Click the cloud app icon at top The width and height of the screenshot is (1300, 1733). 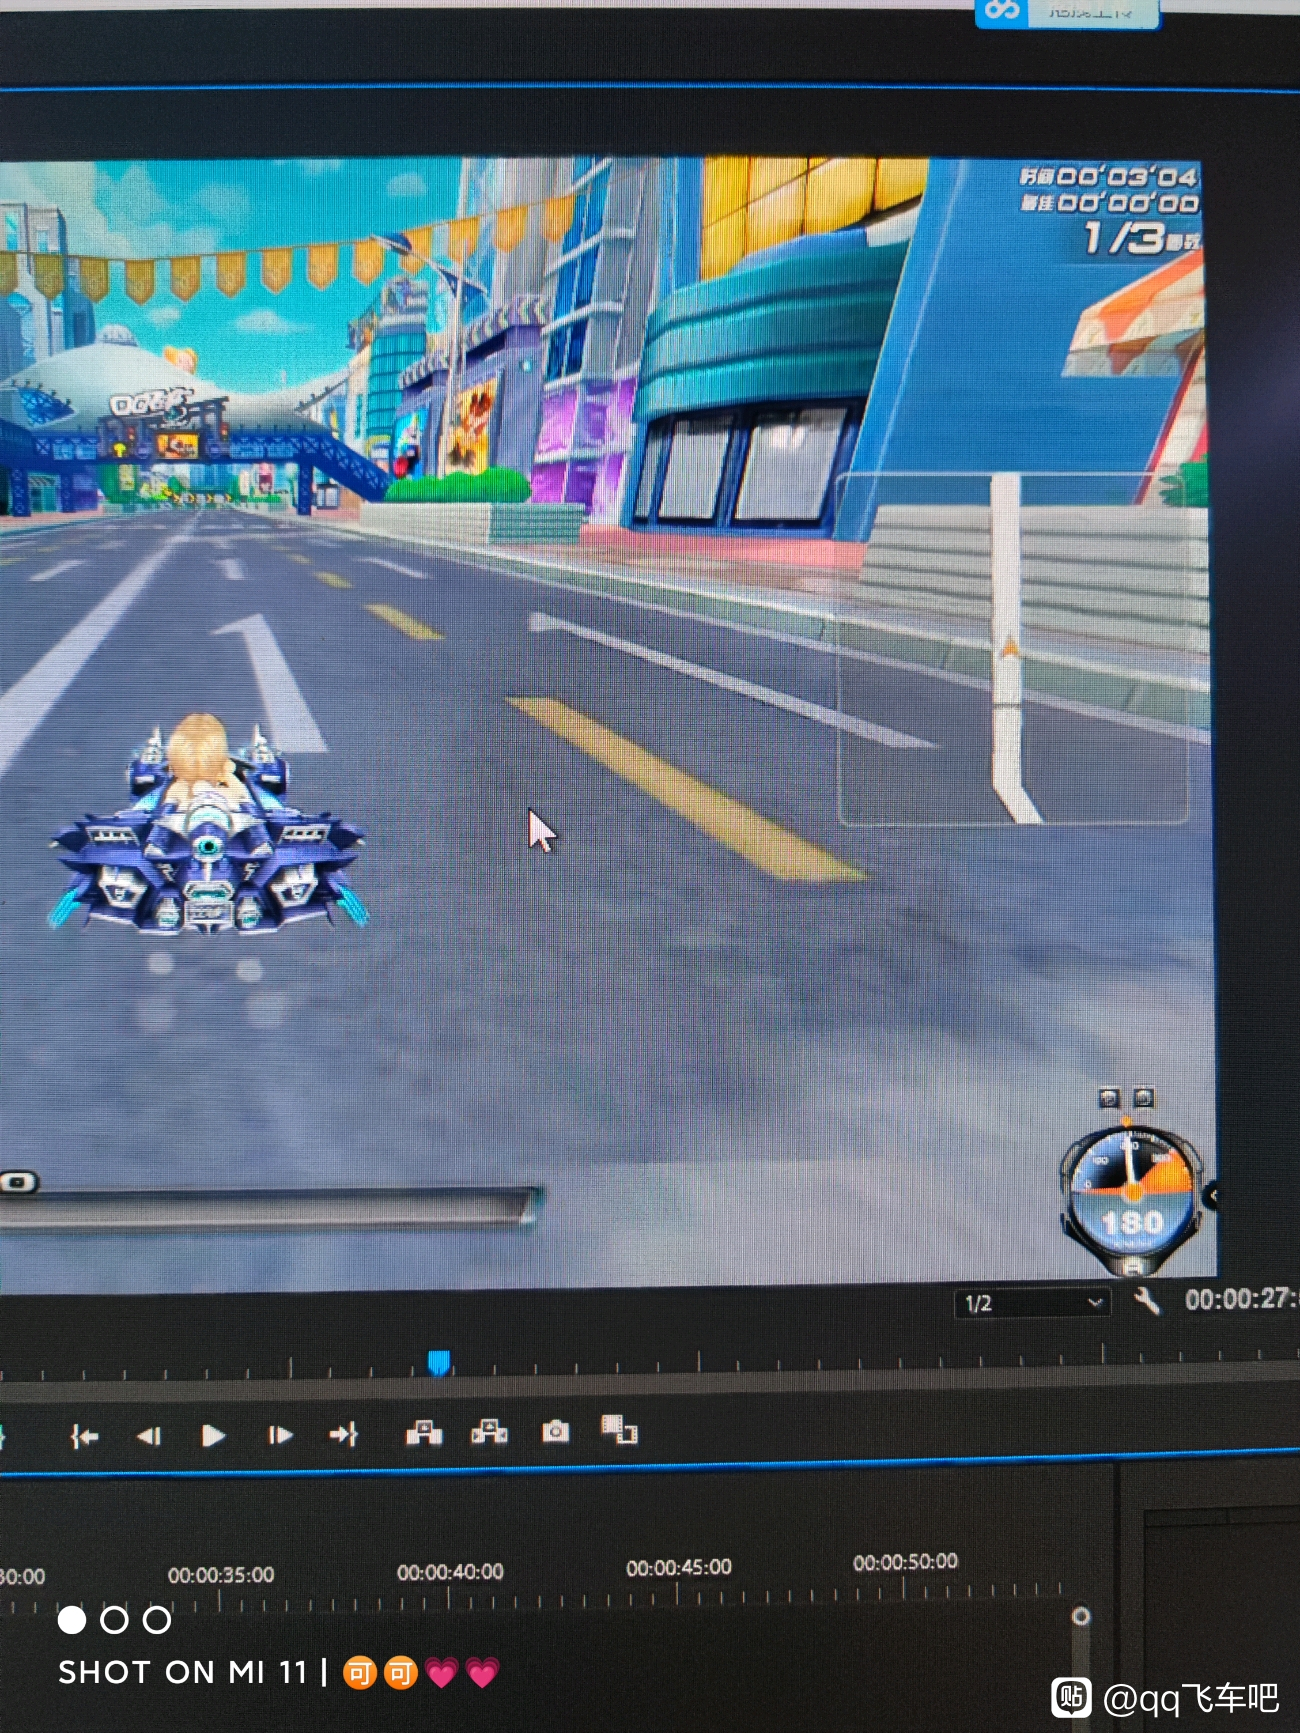point(1003,11)
